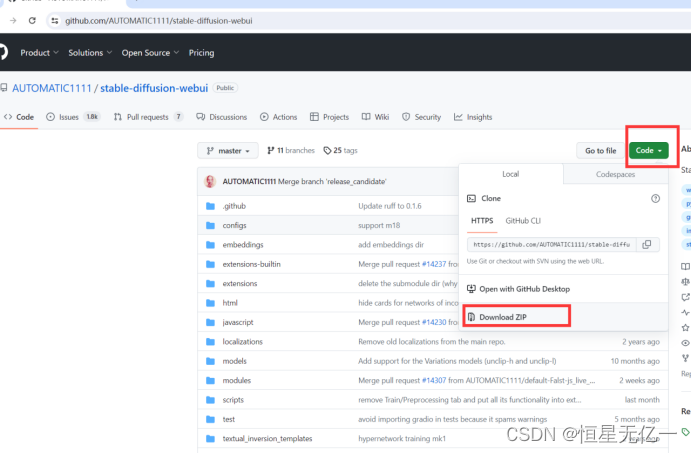692x453 pixels.
Task: Click the GitHub Desktop icon in dropdown
Action: [x=471, y=289]
